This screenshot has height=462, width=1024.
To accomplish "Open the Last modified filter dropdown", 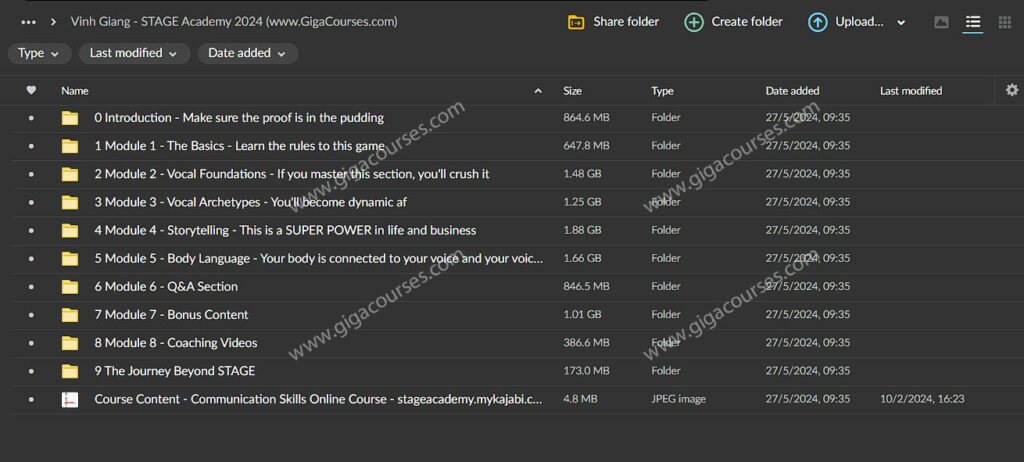I will click(133, 53).
